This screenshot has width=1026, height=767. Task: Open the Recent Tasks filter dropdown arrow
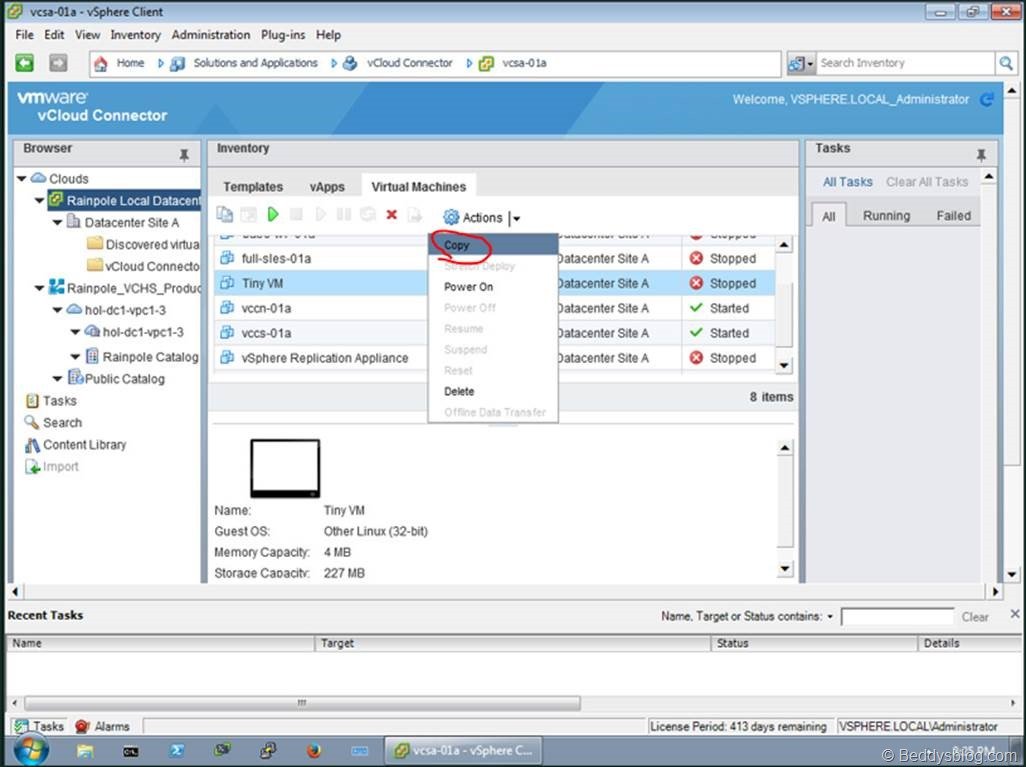coord(830,616)
